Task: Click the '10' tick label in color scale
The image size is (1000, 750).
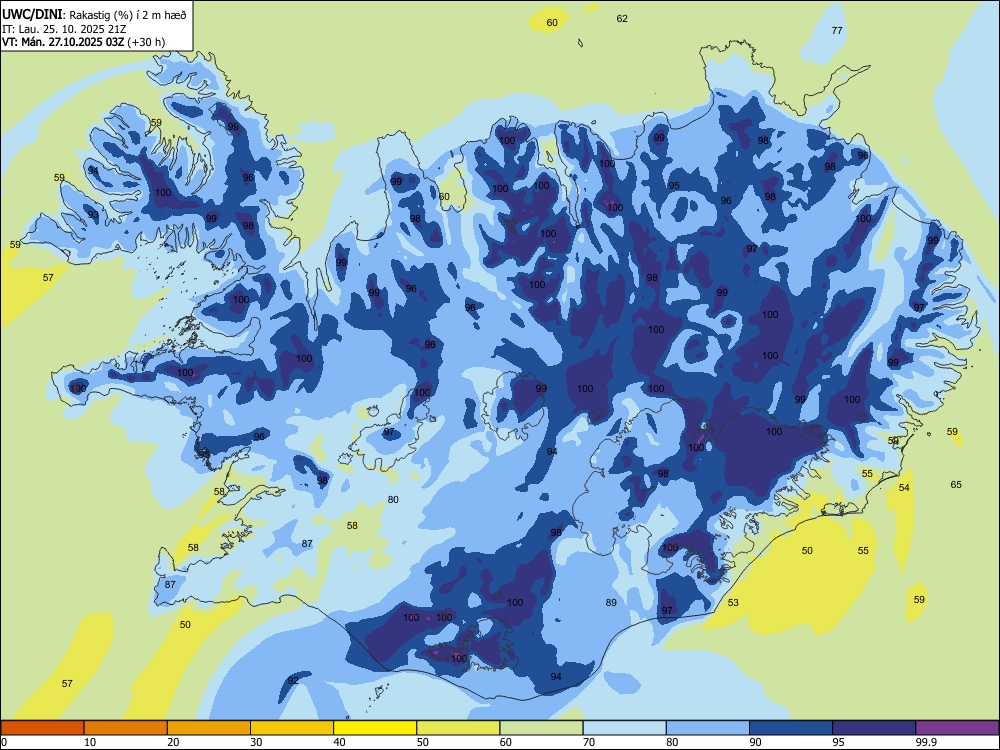Action: (x=90, y=742)
